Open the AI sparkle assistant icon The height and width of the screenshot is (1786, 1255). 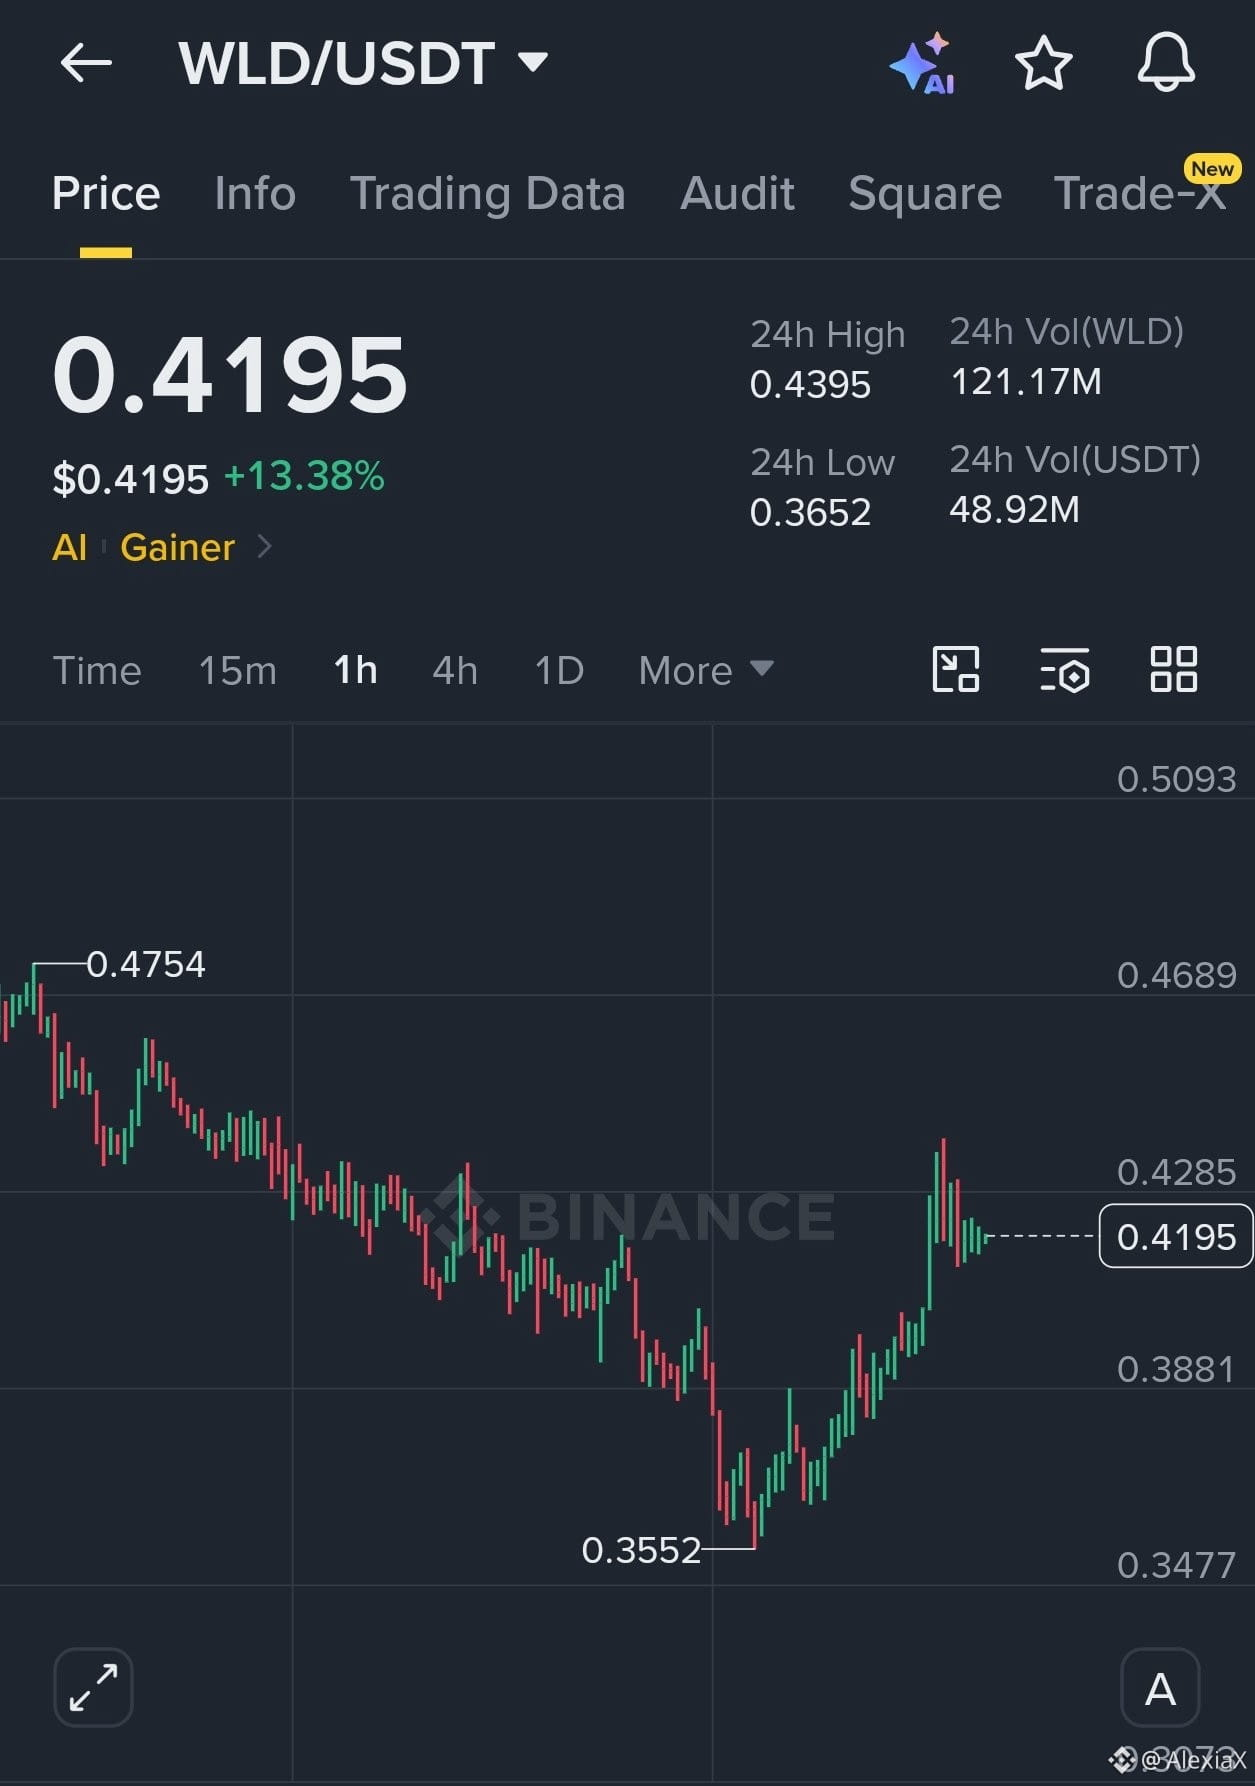point(923,64)
